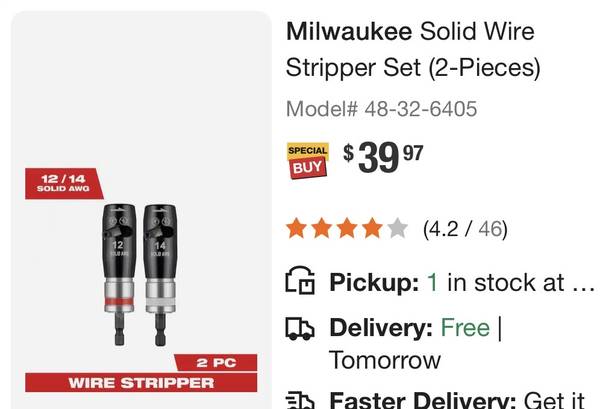The height and width of the screenshot is (409, 600).
Task: Click the 12/14 Solid AWG red badge
Action: coord(64,183)
